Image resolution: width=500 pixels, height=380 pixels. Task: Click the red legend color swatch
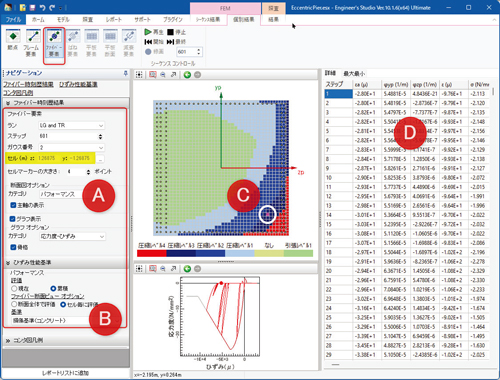tap(152, 253)
